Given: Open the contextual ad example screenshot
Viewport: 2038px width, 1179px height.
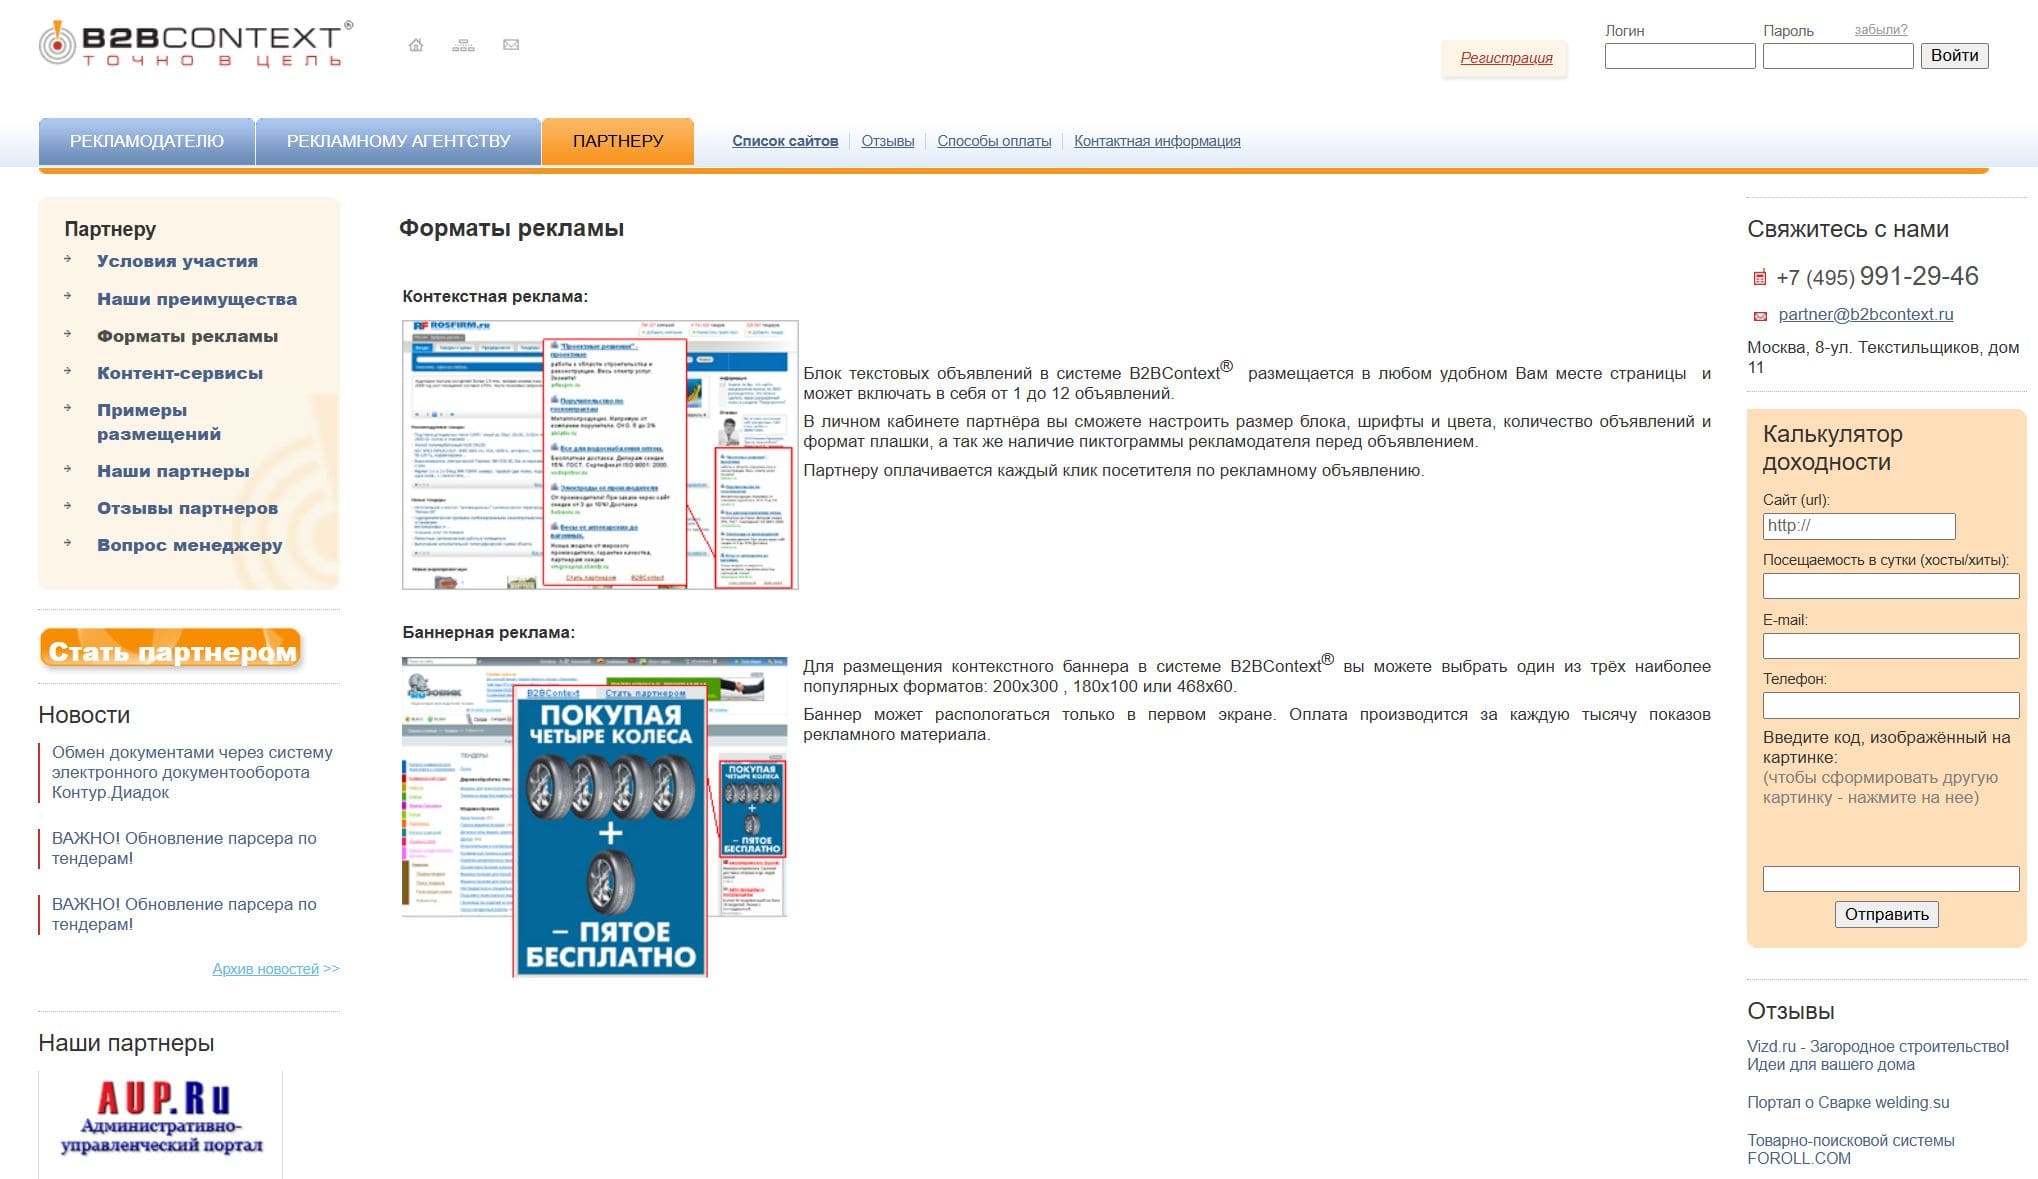Looking at the screenshot, I should (600, 455).
